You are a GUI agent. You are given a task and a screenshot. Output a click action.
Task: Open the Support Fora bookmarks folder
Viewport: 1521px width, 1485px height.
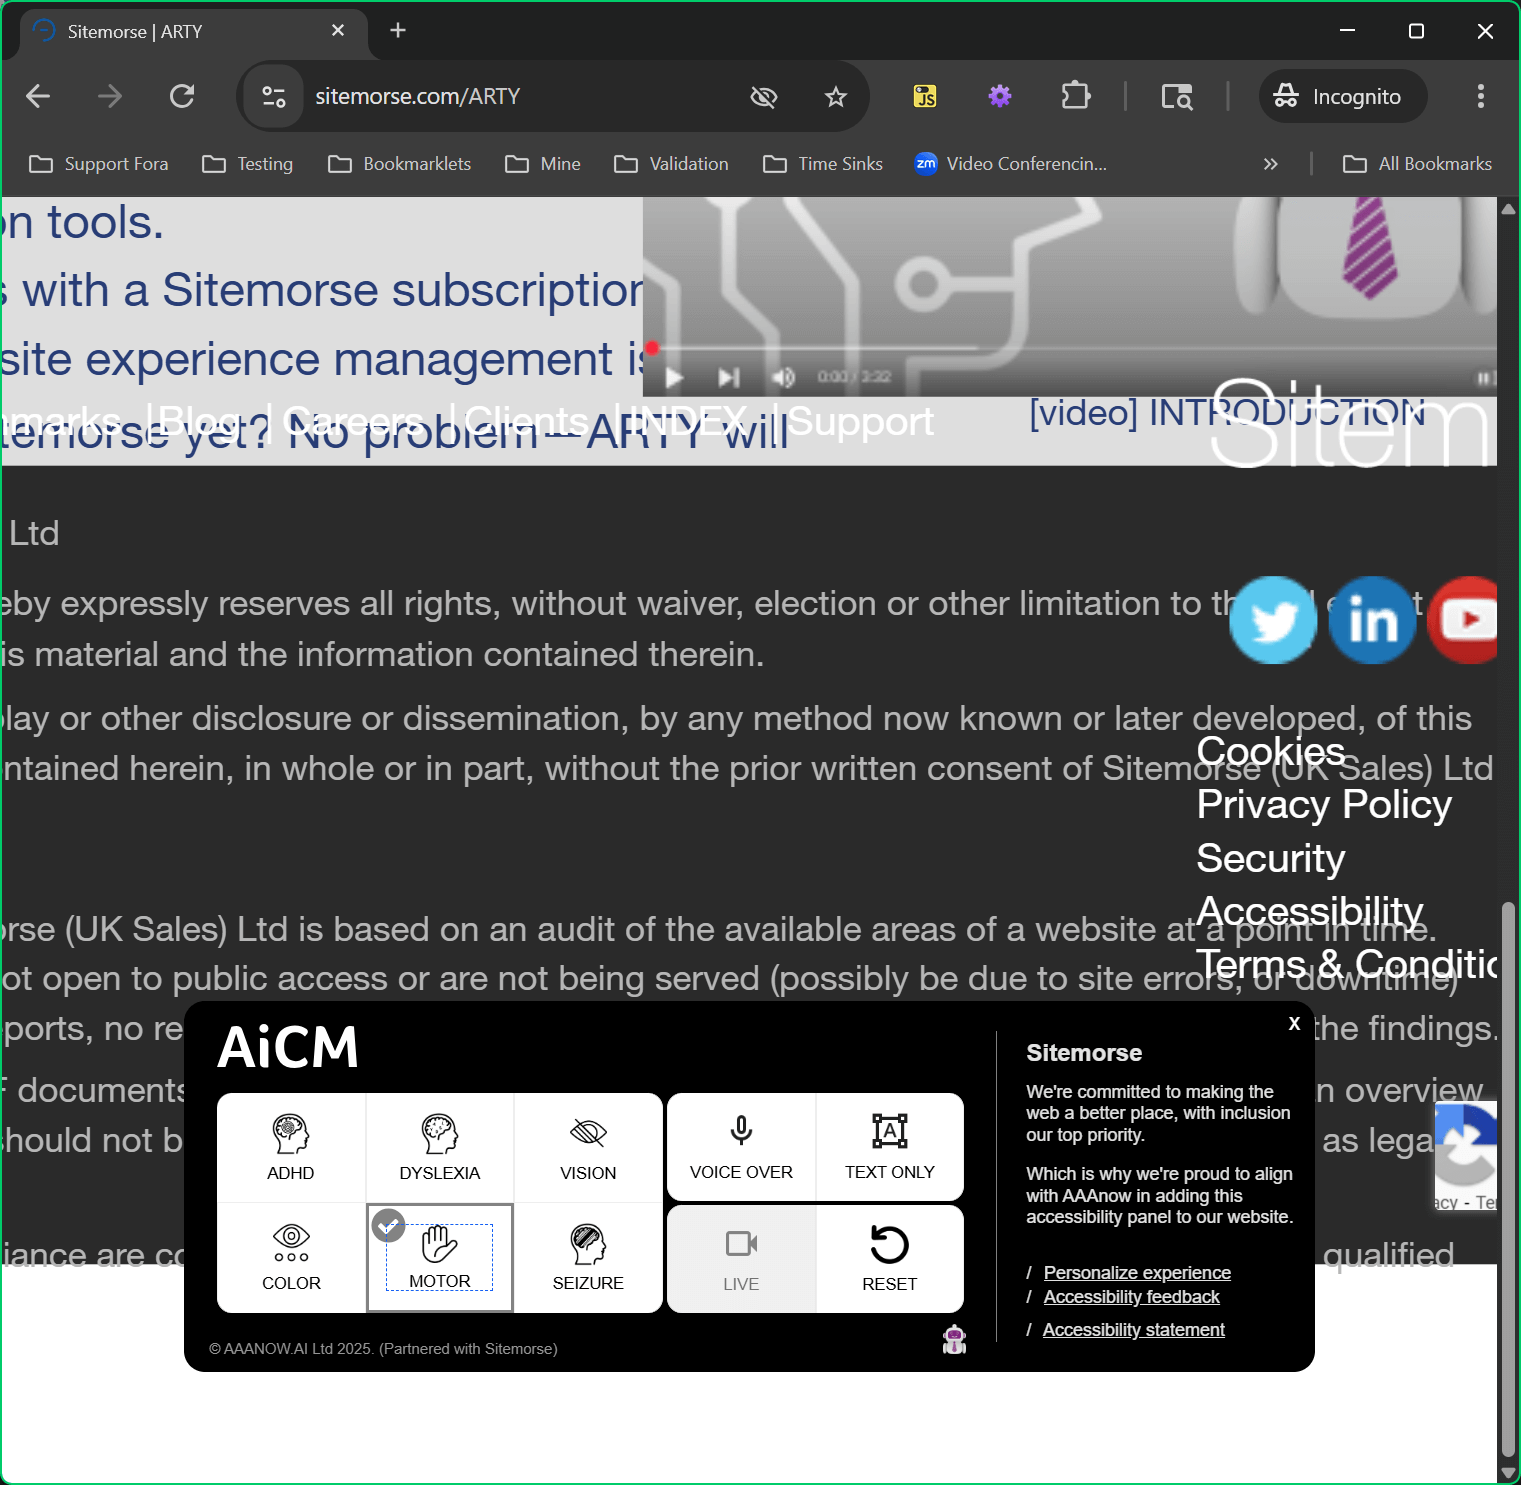coord(98,164)
